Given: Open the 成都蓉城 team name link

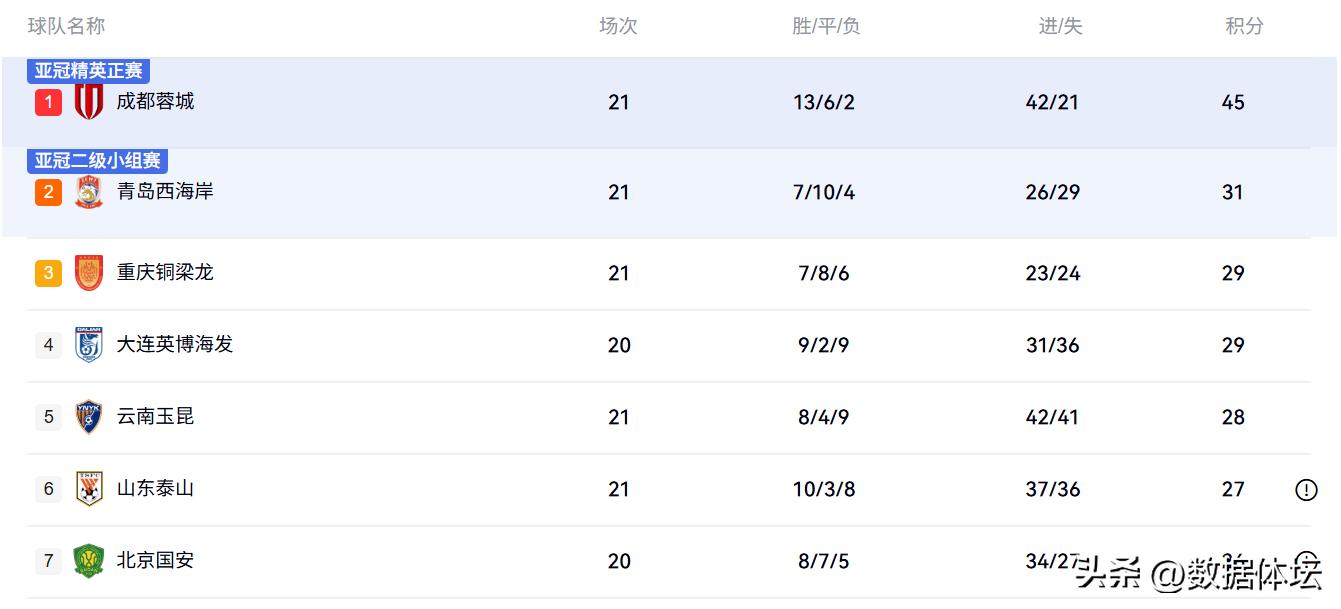Looking at the screenshot, I should pos(155,101).
